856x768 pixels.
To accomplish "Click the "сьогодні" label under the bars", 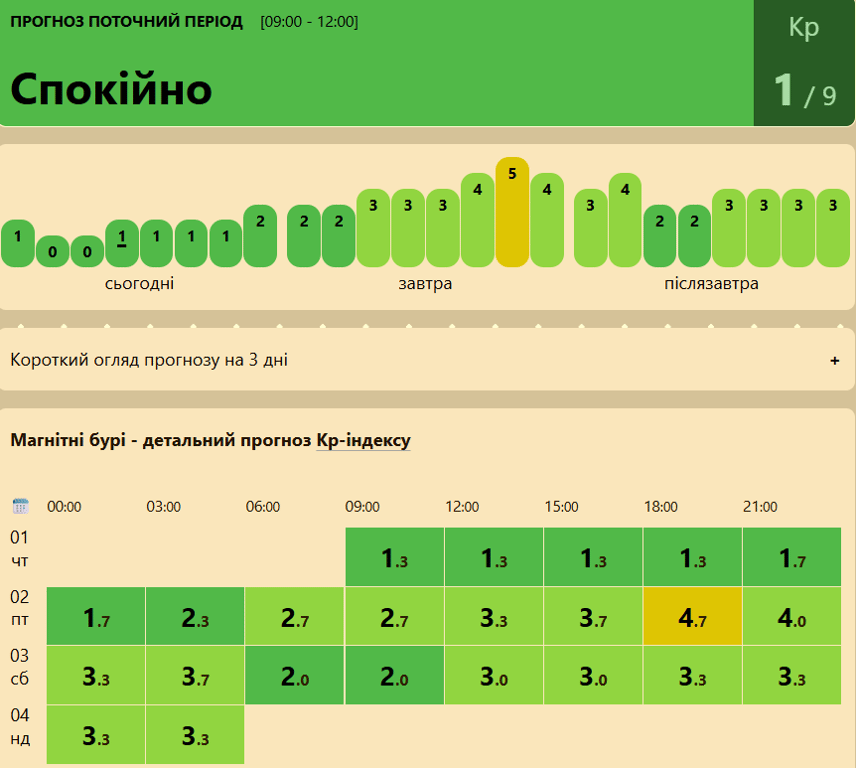I will pyautogui.click(x=139, y=283).
